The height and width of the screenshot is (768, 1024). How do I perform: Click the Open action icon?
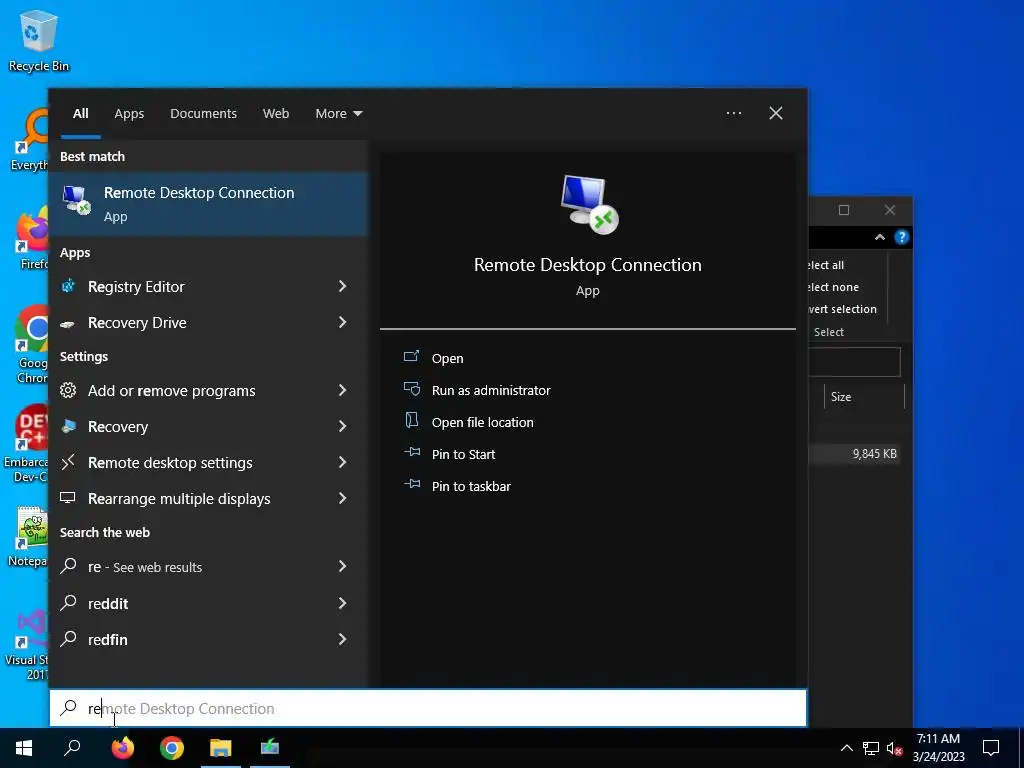click(411, 357)
